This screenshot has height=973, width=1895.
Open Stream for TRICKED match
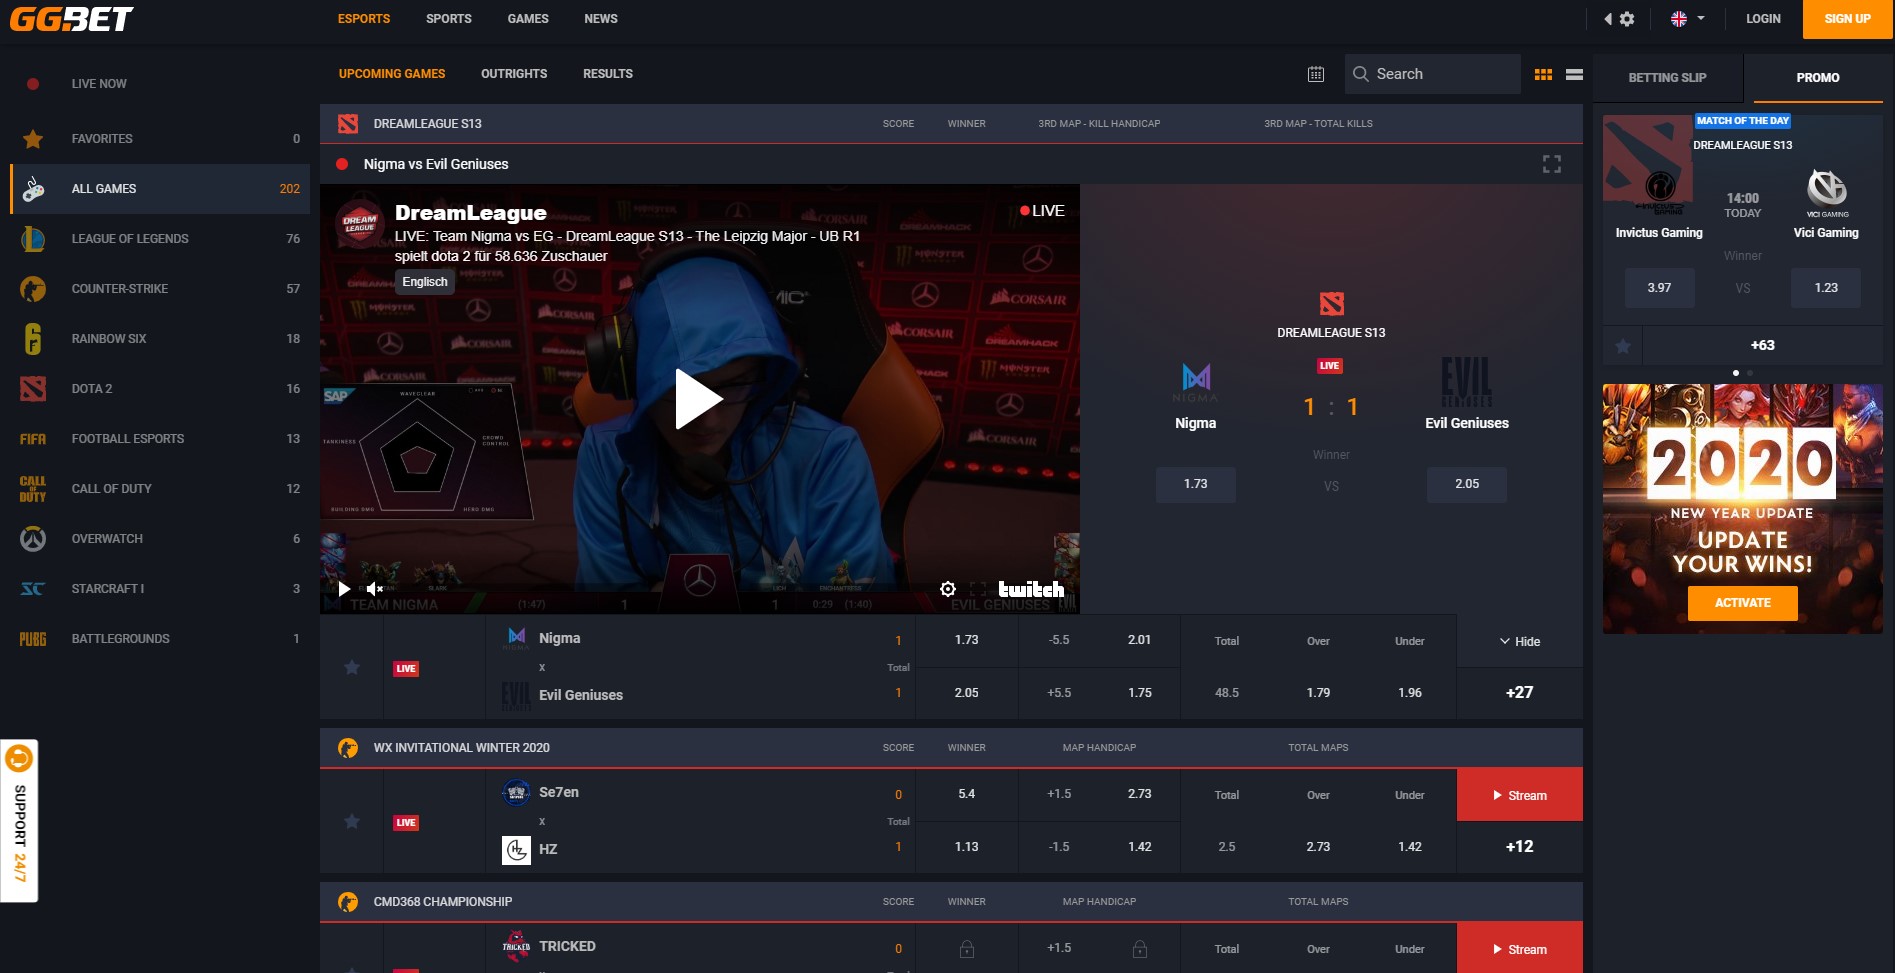click(x=1519, y=948)
